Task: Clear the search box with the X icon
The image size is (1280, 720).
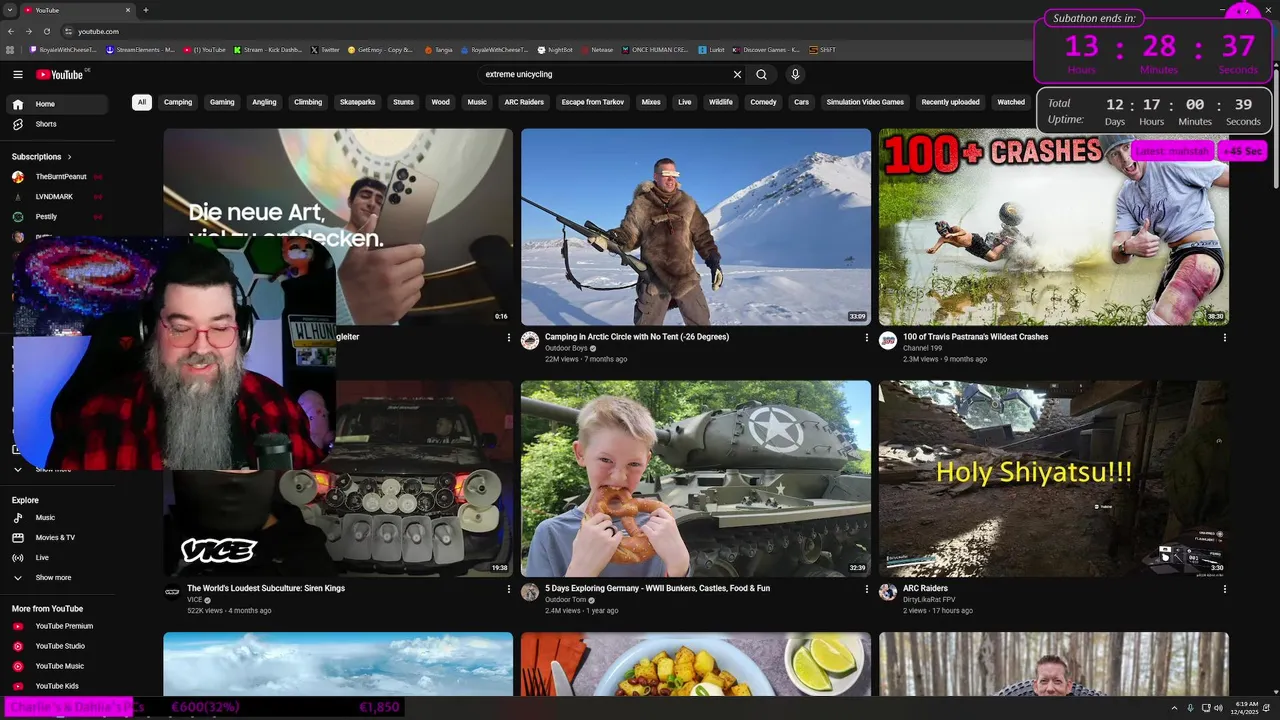Action: pyautogui.click(x=737, y=74)
